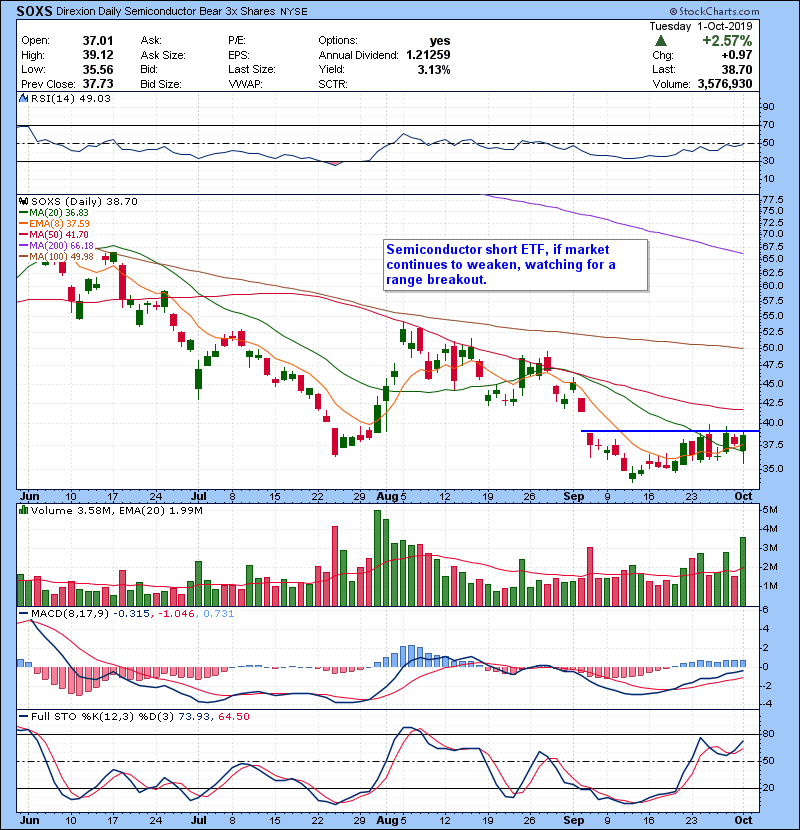Viewport: 800px width, 830px height.
Task: Click the Sep label under the stochastic panel
Action: [573, 820]
